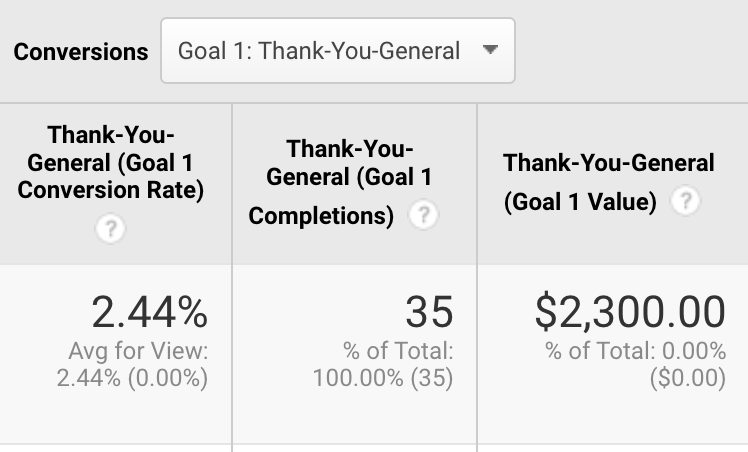748x452 pixels.
Task: Click the Conversions dropdown arrow caret
Action: coord(490,50)
